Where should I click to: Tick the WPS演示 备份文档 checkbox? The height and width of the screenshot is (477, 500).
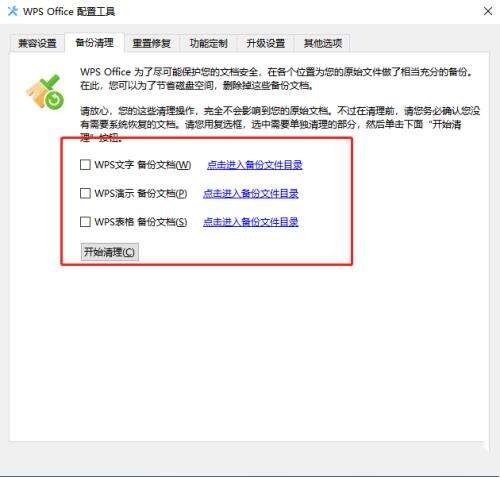tap(85, 193)
